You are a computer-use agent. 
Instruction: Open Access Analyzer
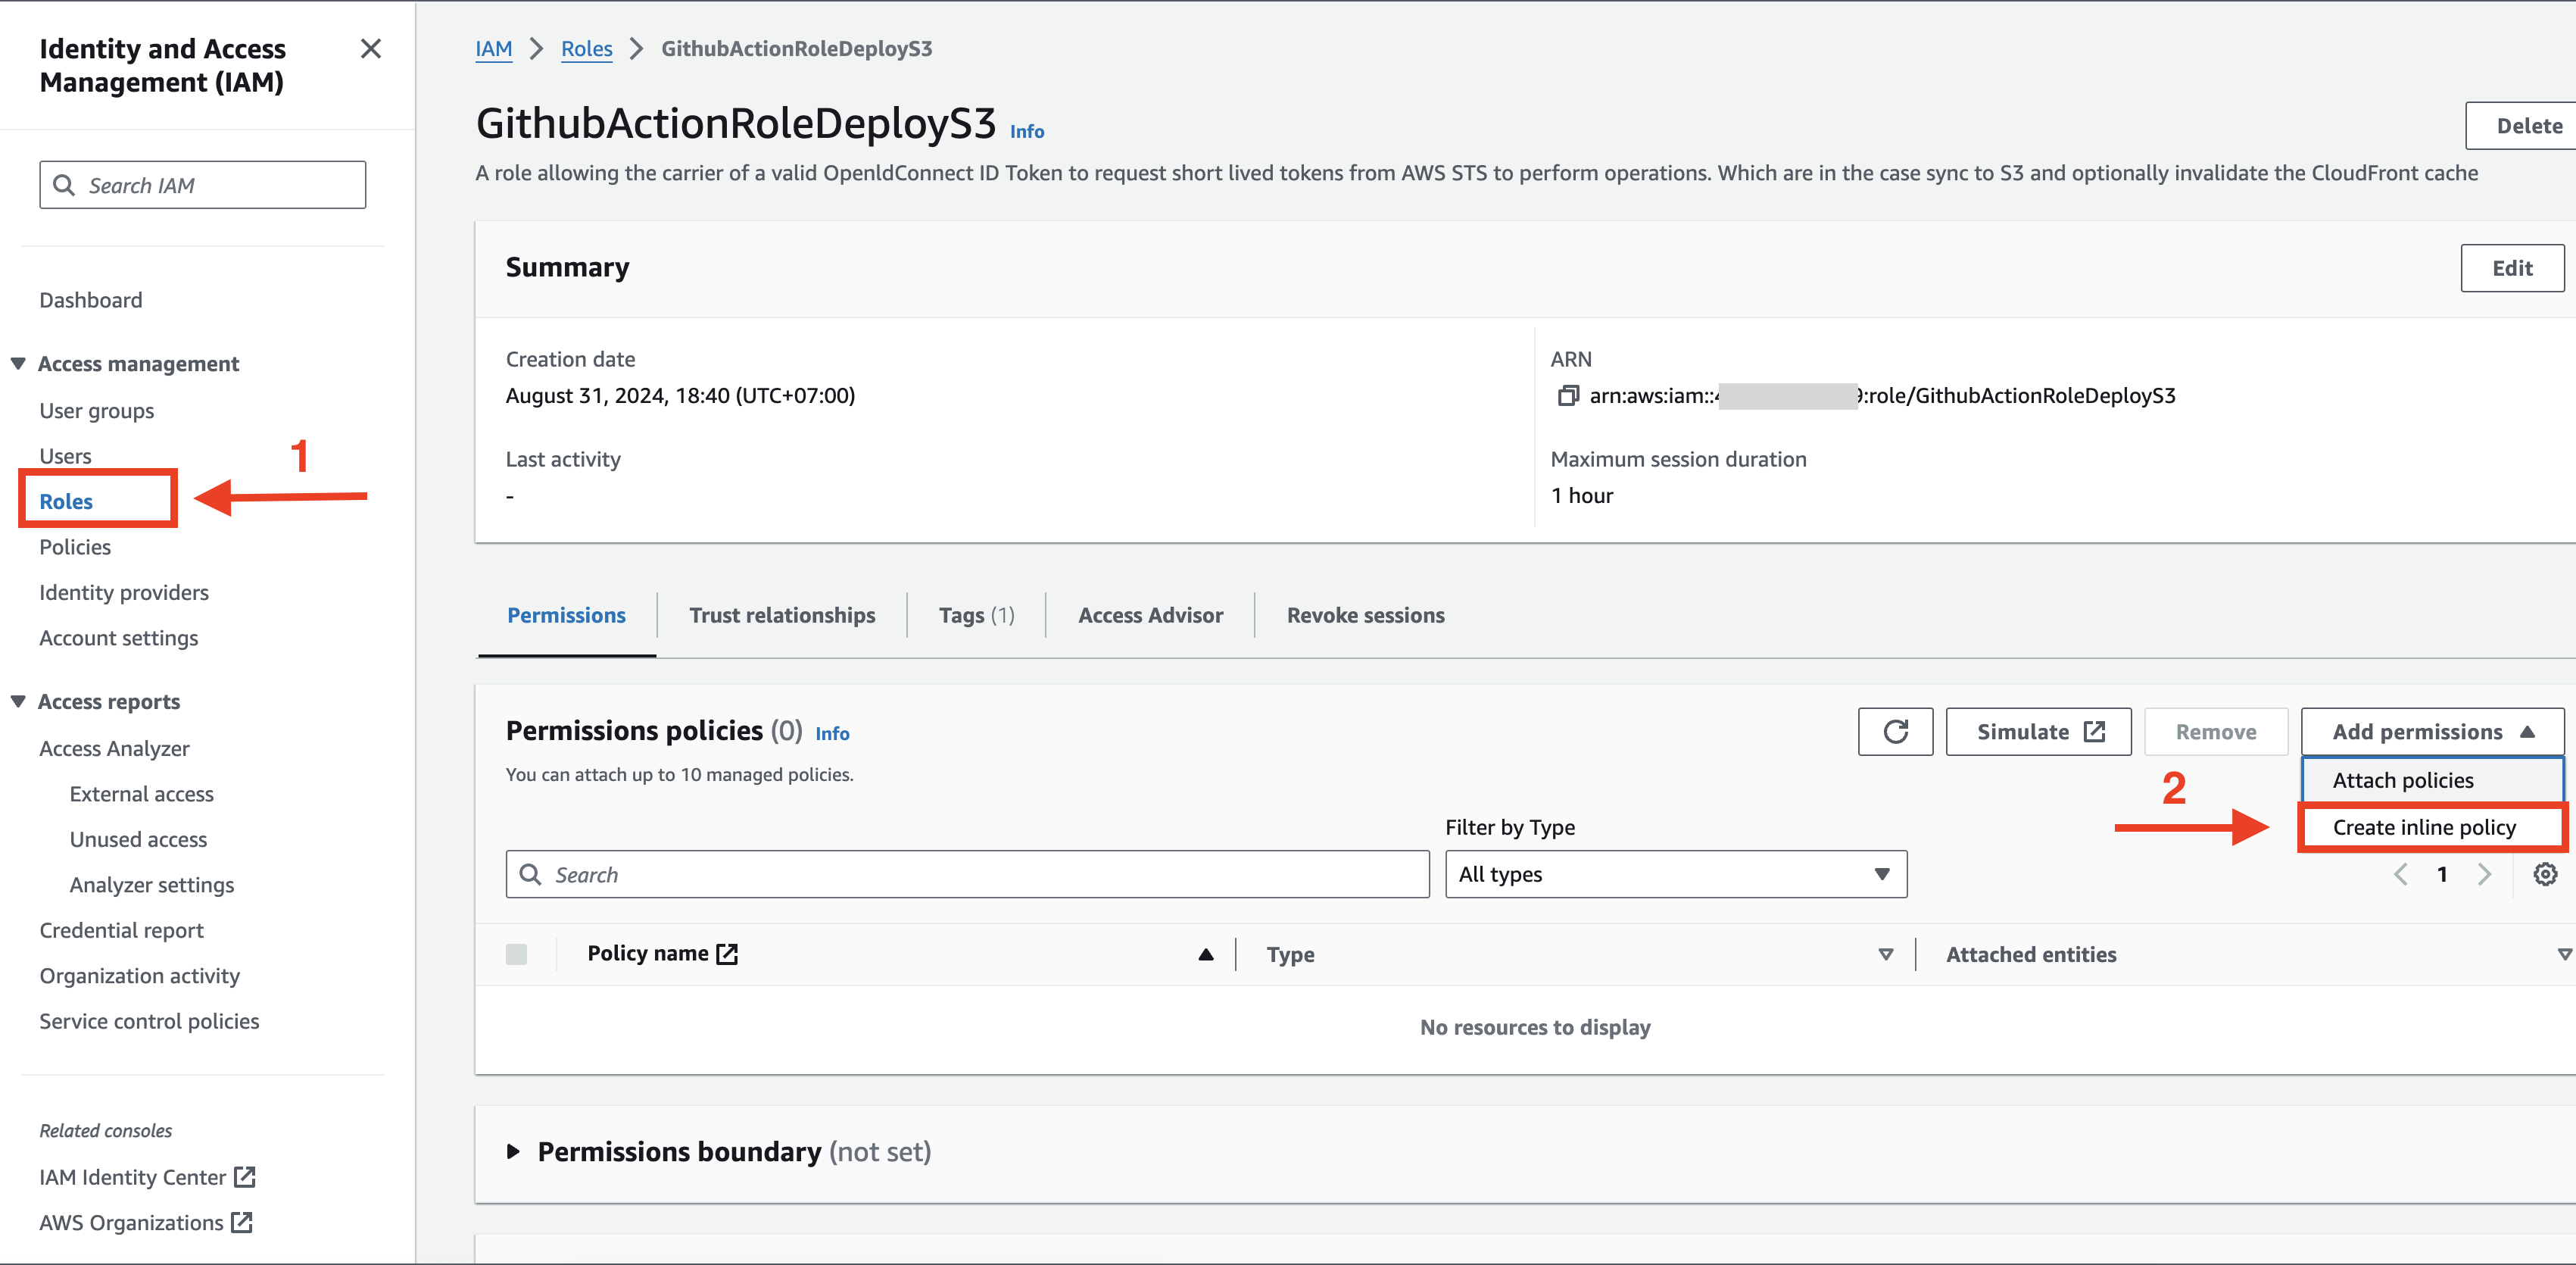[x=115, y=749]
